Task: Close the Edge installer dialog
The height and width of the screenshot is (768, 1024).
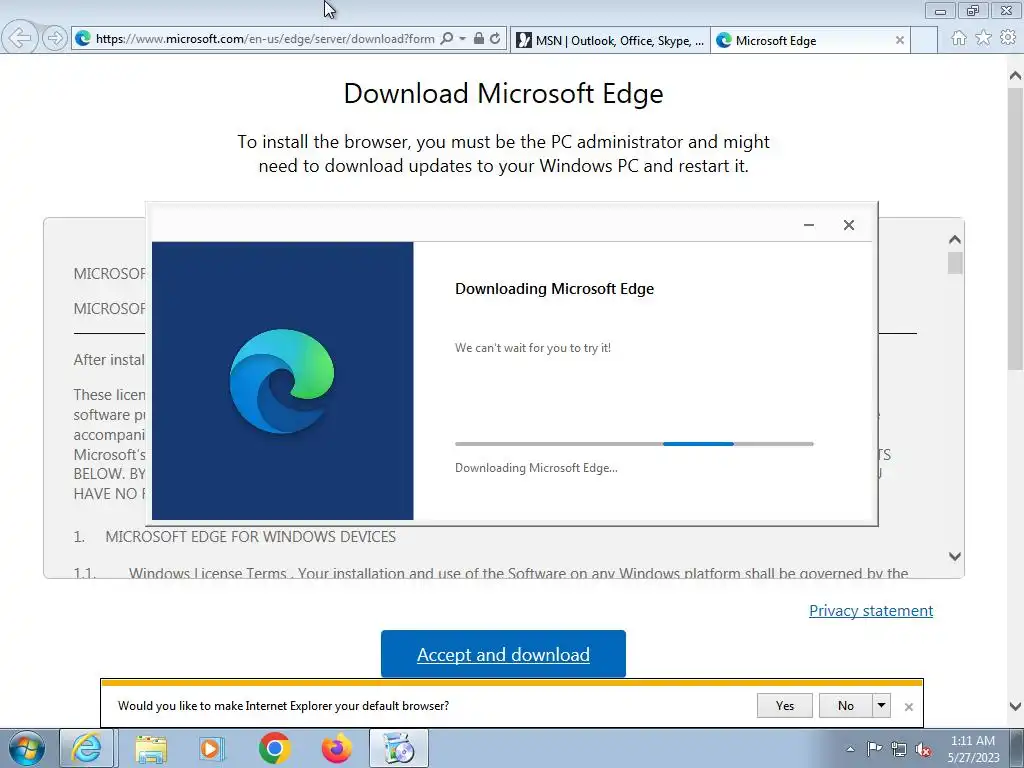Action: (x=848, y=225)
